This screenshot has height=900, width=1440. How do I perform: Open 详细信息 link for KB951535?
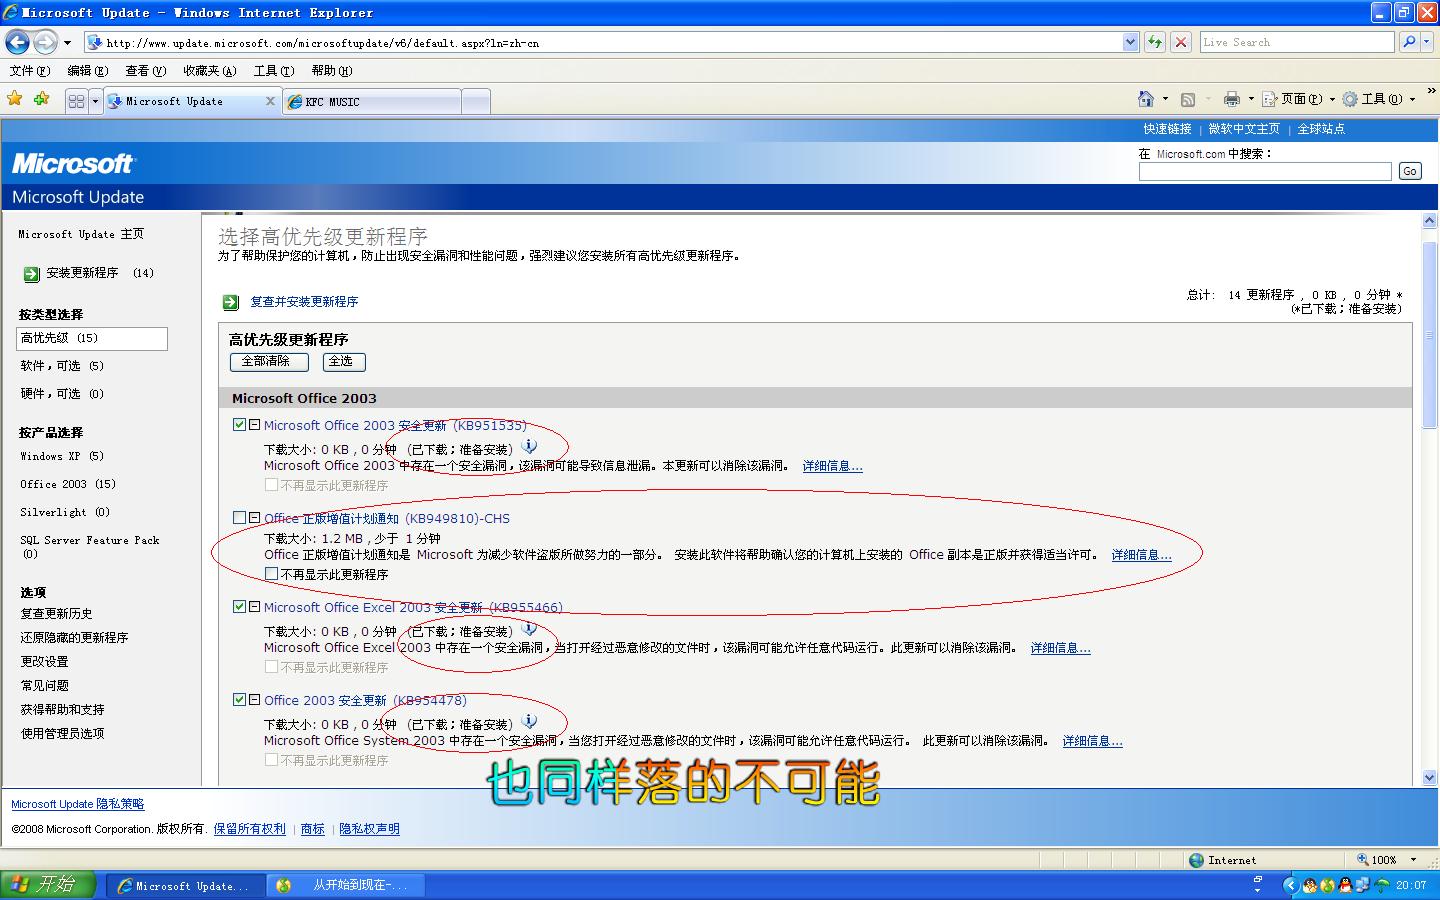click(x=832, y=466)
